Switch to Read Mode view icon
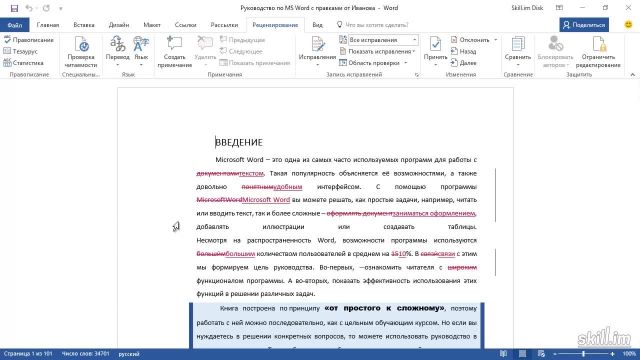640x360 pixels. (503, 354)
